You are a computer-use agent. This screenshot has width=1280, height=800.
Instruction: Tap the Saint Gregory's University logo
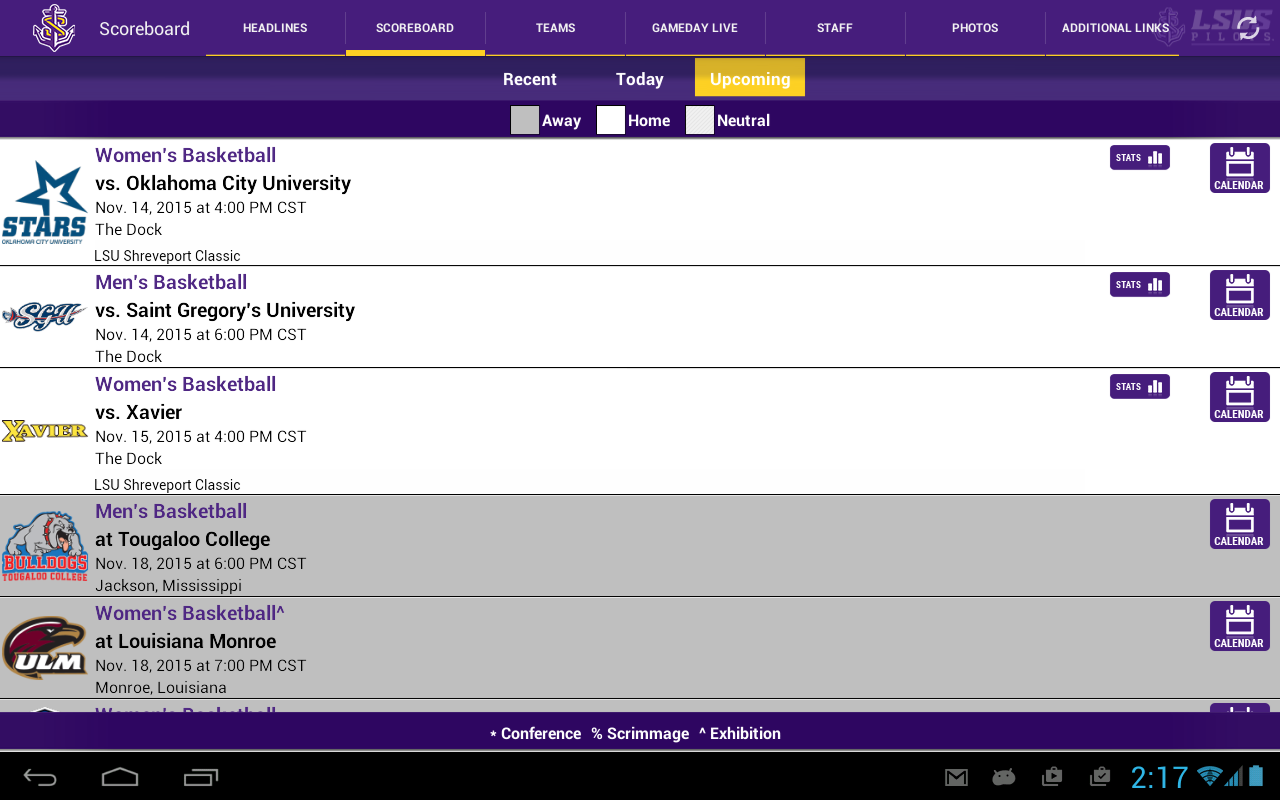click(44, 317)
